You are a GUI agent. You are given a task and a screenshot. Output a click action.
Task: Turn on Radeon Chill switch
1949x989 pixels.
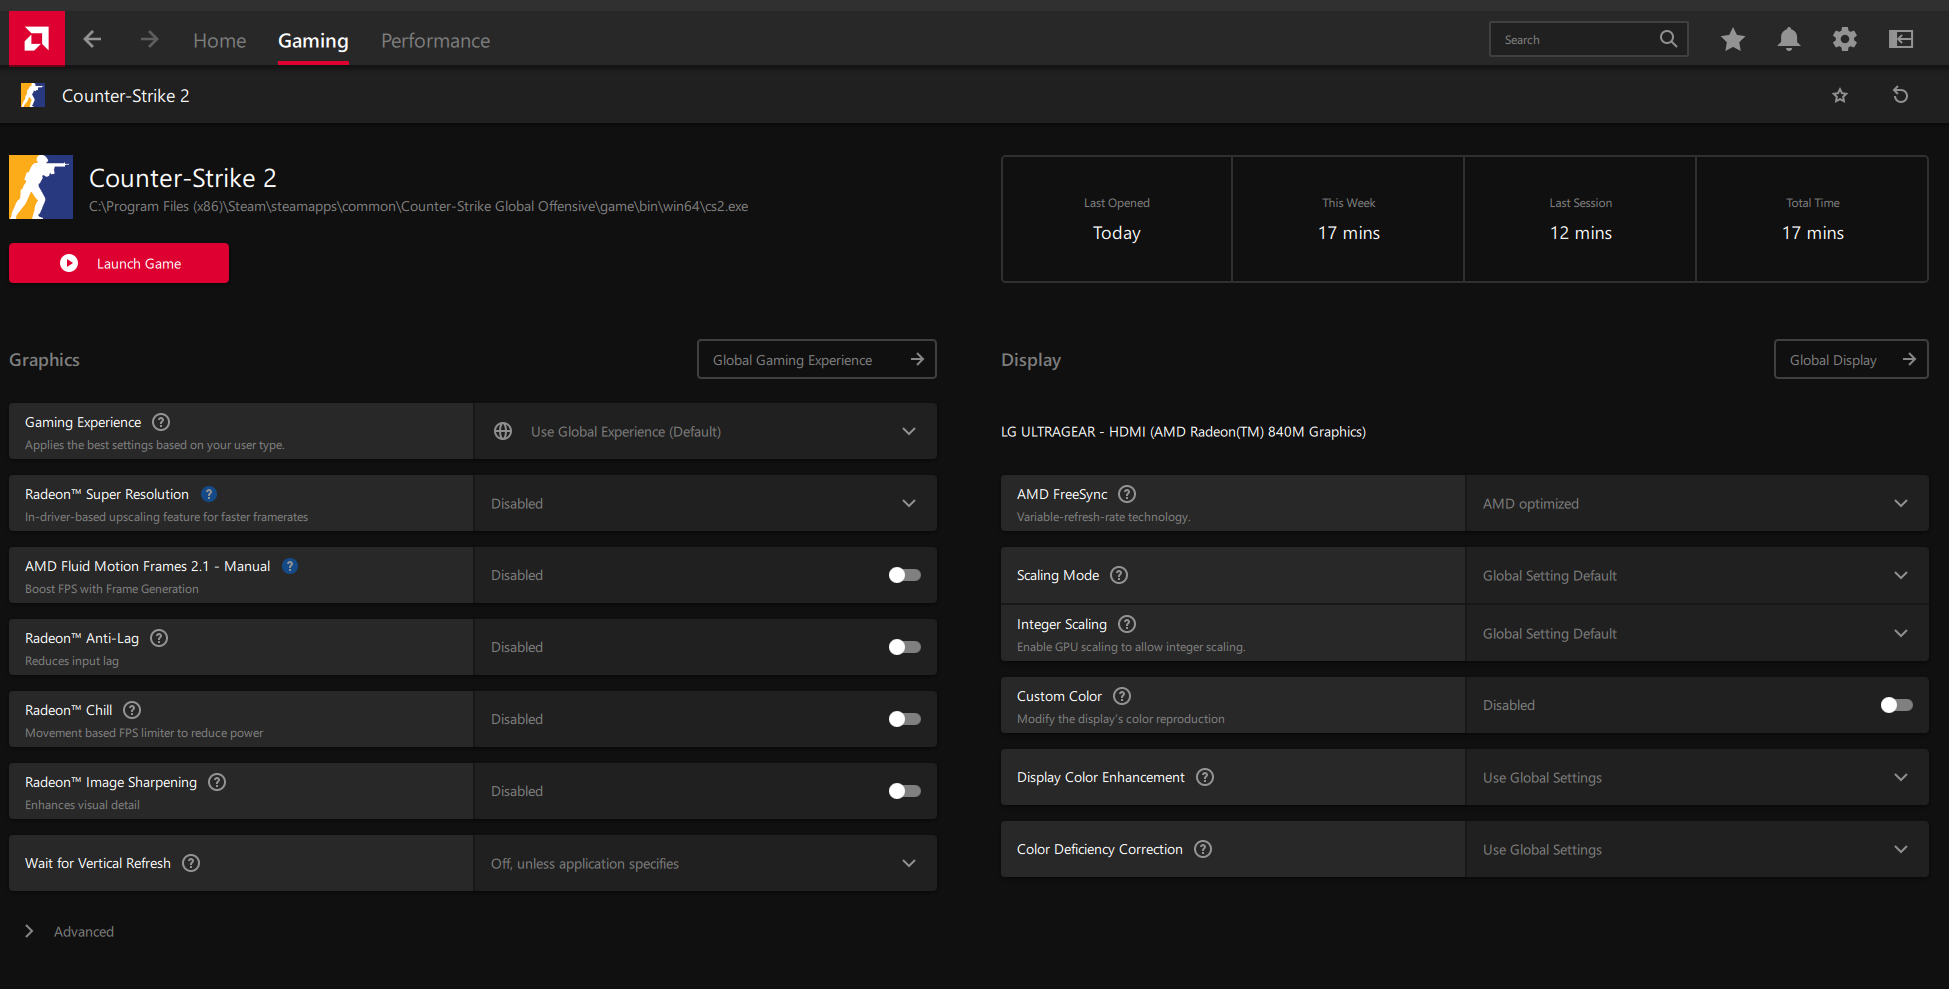tap(904, 719)
